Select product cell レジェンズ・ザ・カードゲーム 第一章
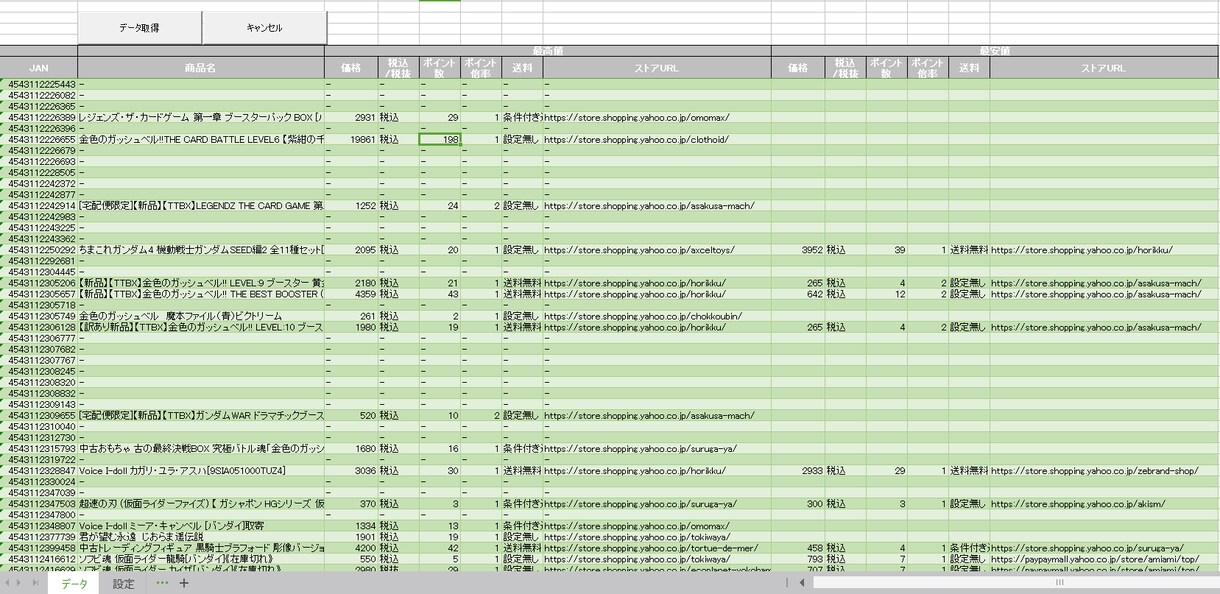This screenshot has width=1220, height=594. [x=201, y=117]
